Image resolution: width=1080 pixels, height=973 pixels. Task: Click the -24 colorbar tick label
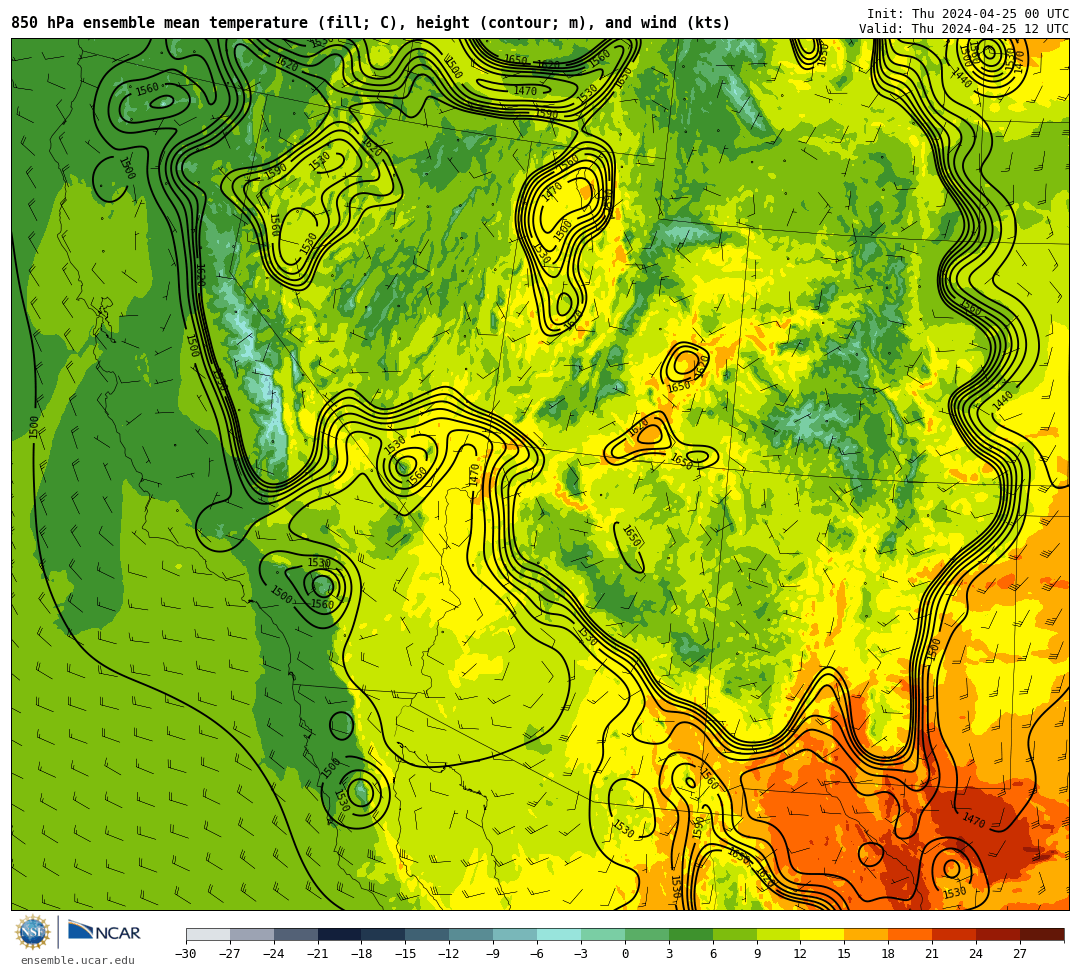(x=274, y=954)
